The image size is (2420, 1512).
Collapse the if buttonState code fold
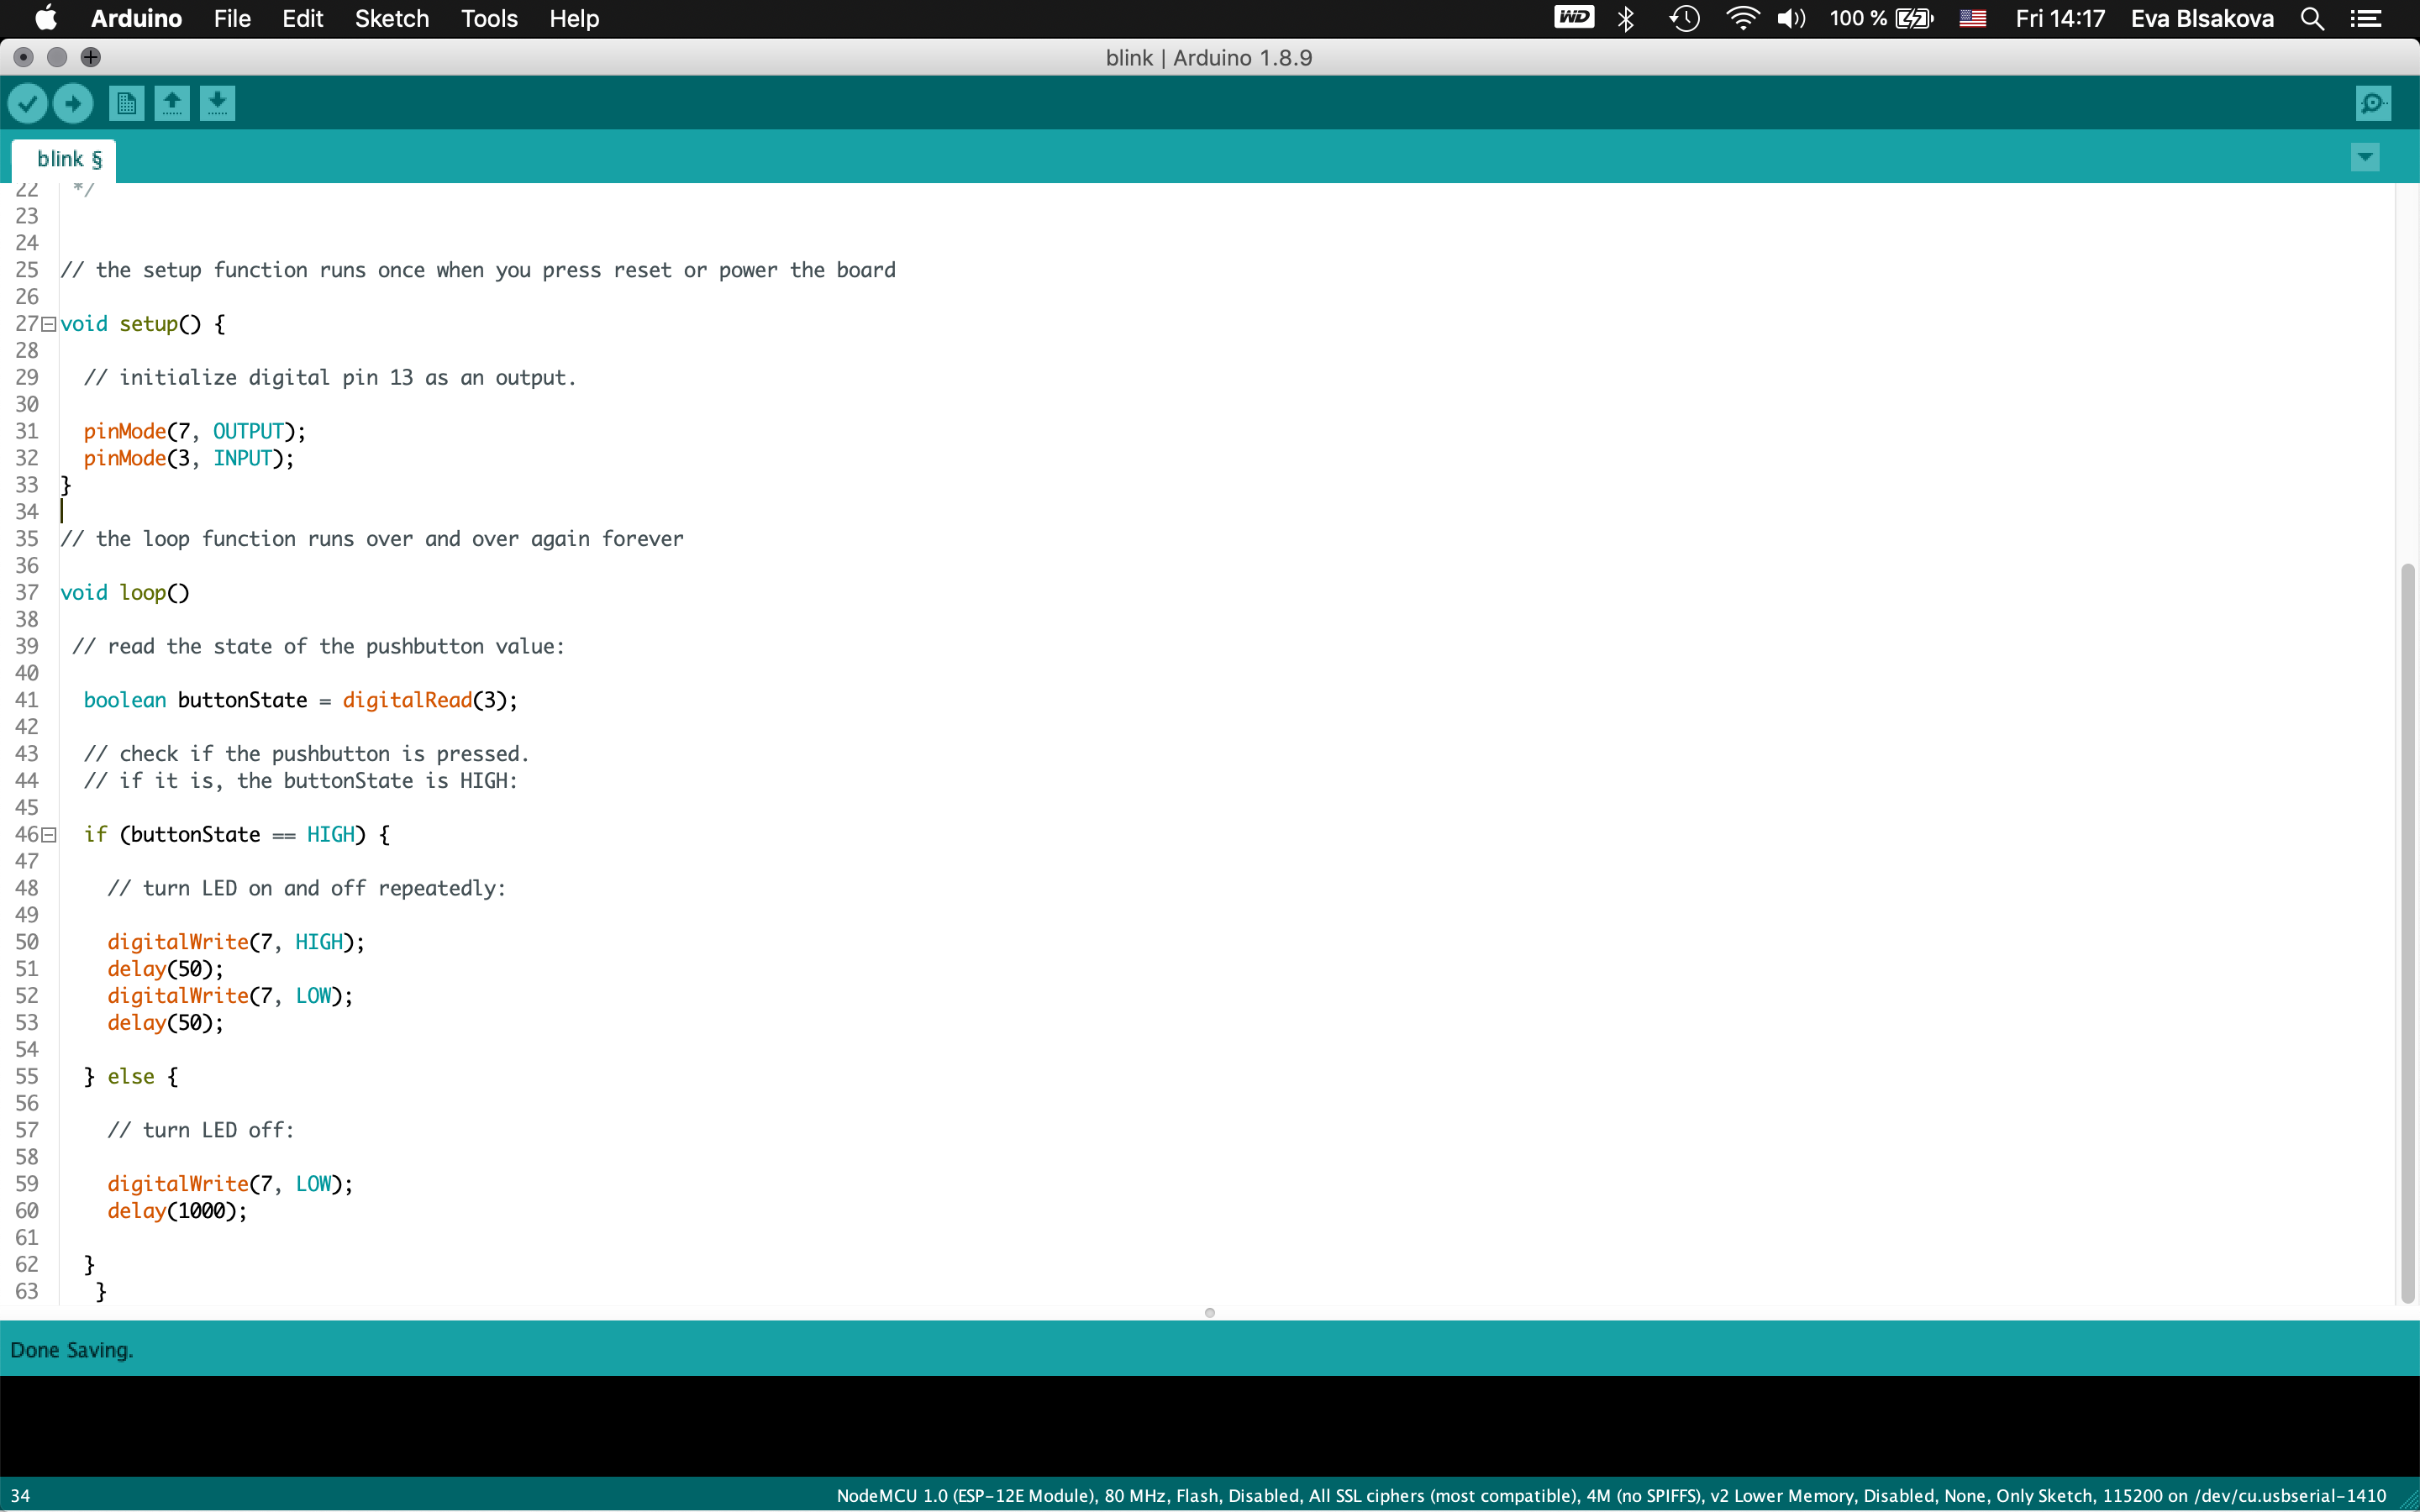click(x=48, y=835)
